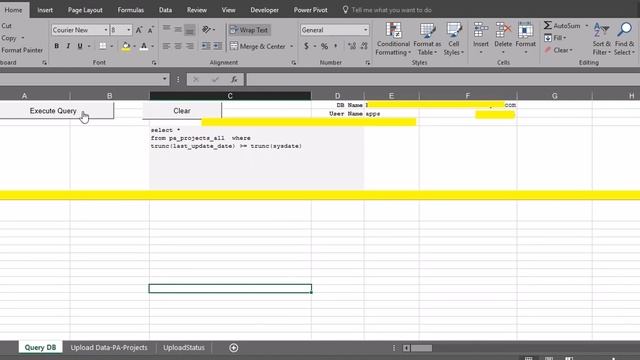Viewport: 640px width, 360px height.
Task: Add a new sheet with plus icon
Action: [233, 348]
